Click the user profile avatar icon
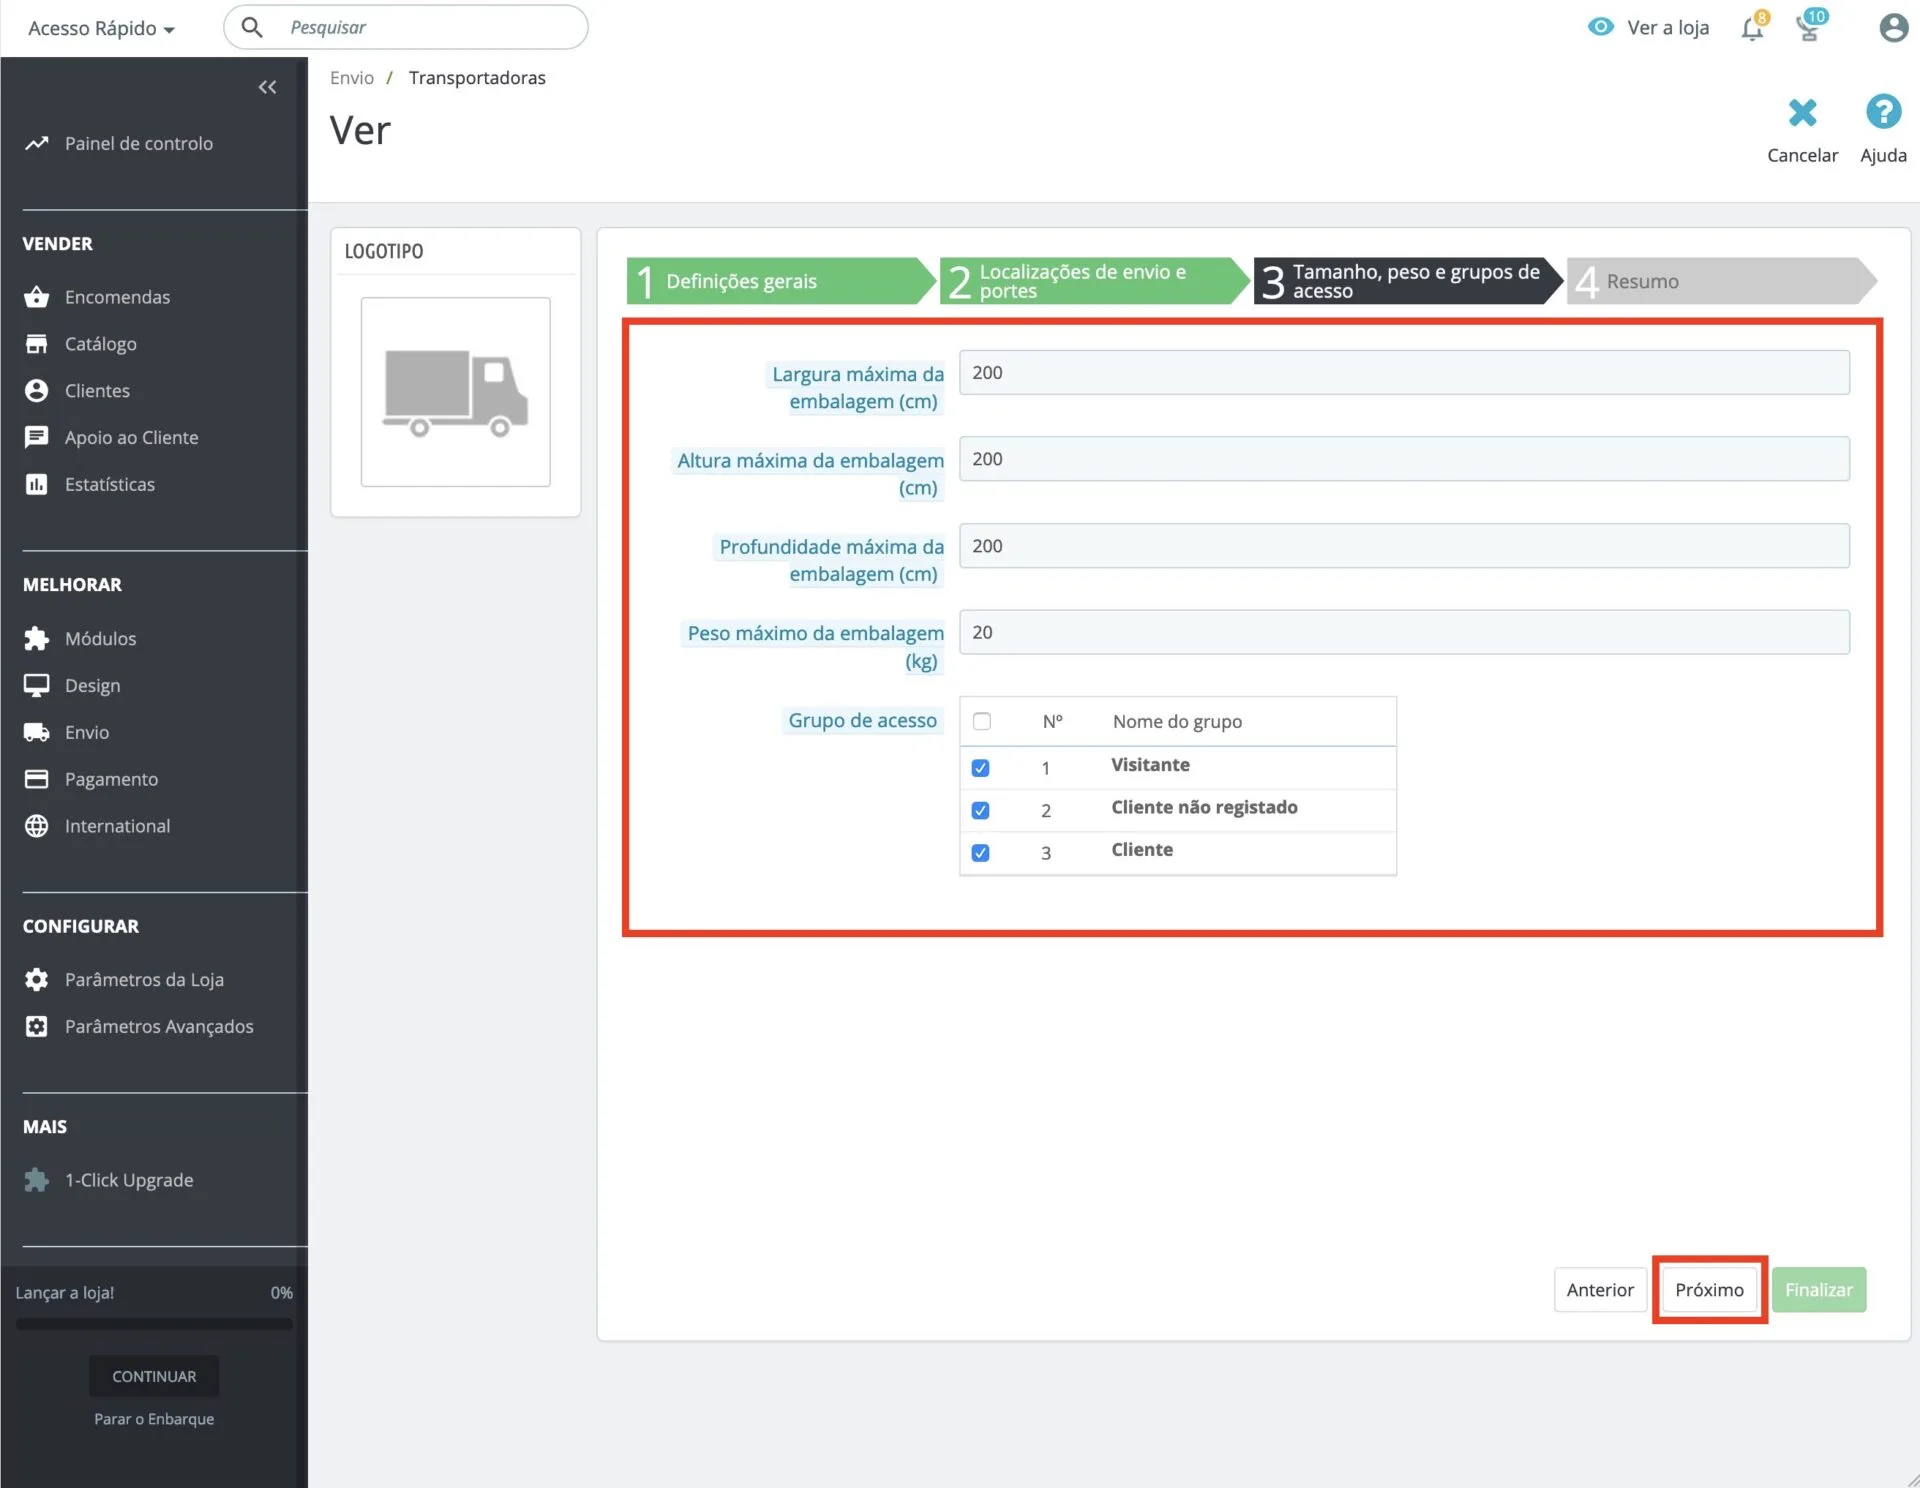Image resolution: width=1920 pixels, height=1488 pixels. 1893,28
